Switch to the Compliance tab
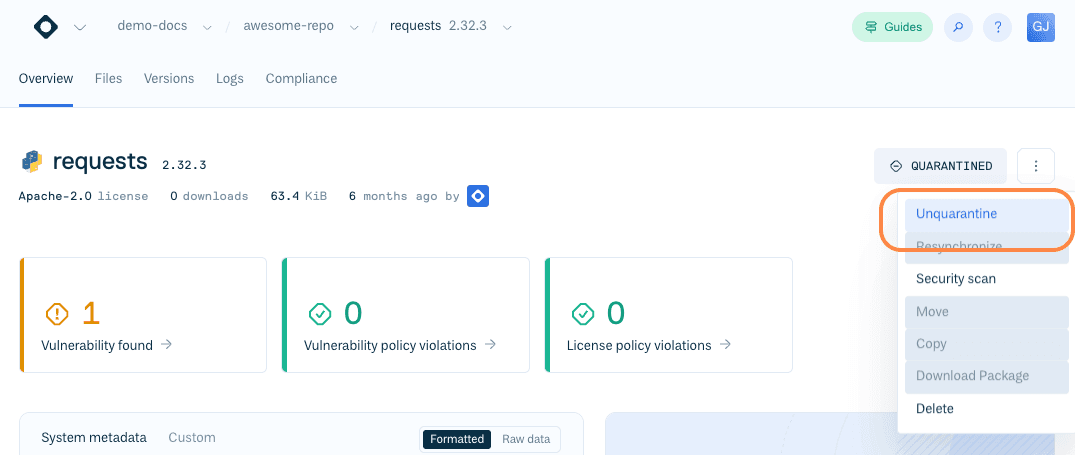The height and width of the screenshot is (455, 1075). 302,79
